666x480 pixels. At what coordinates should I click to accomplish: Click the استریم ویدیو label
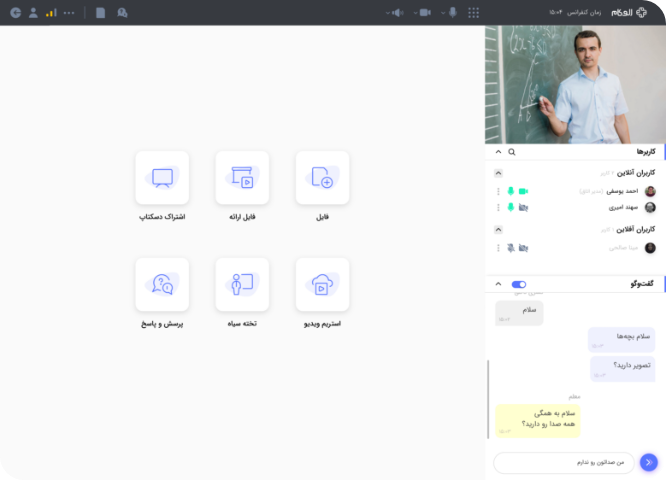click(x=322, y=324)
